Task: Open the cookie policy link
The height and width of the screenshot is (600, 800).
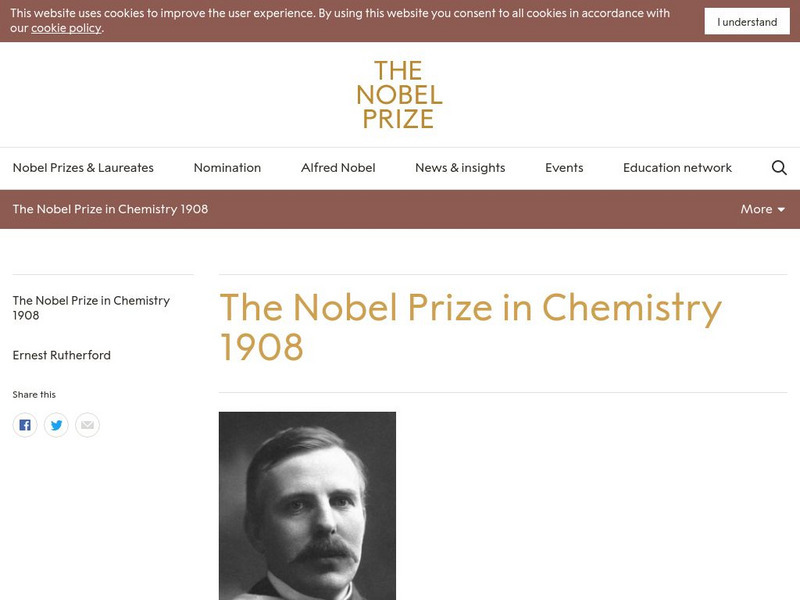Action: [x=66, y=28]
